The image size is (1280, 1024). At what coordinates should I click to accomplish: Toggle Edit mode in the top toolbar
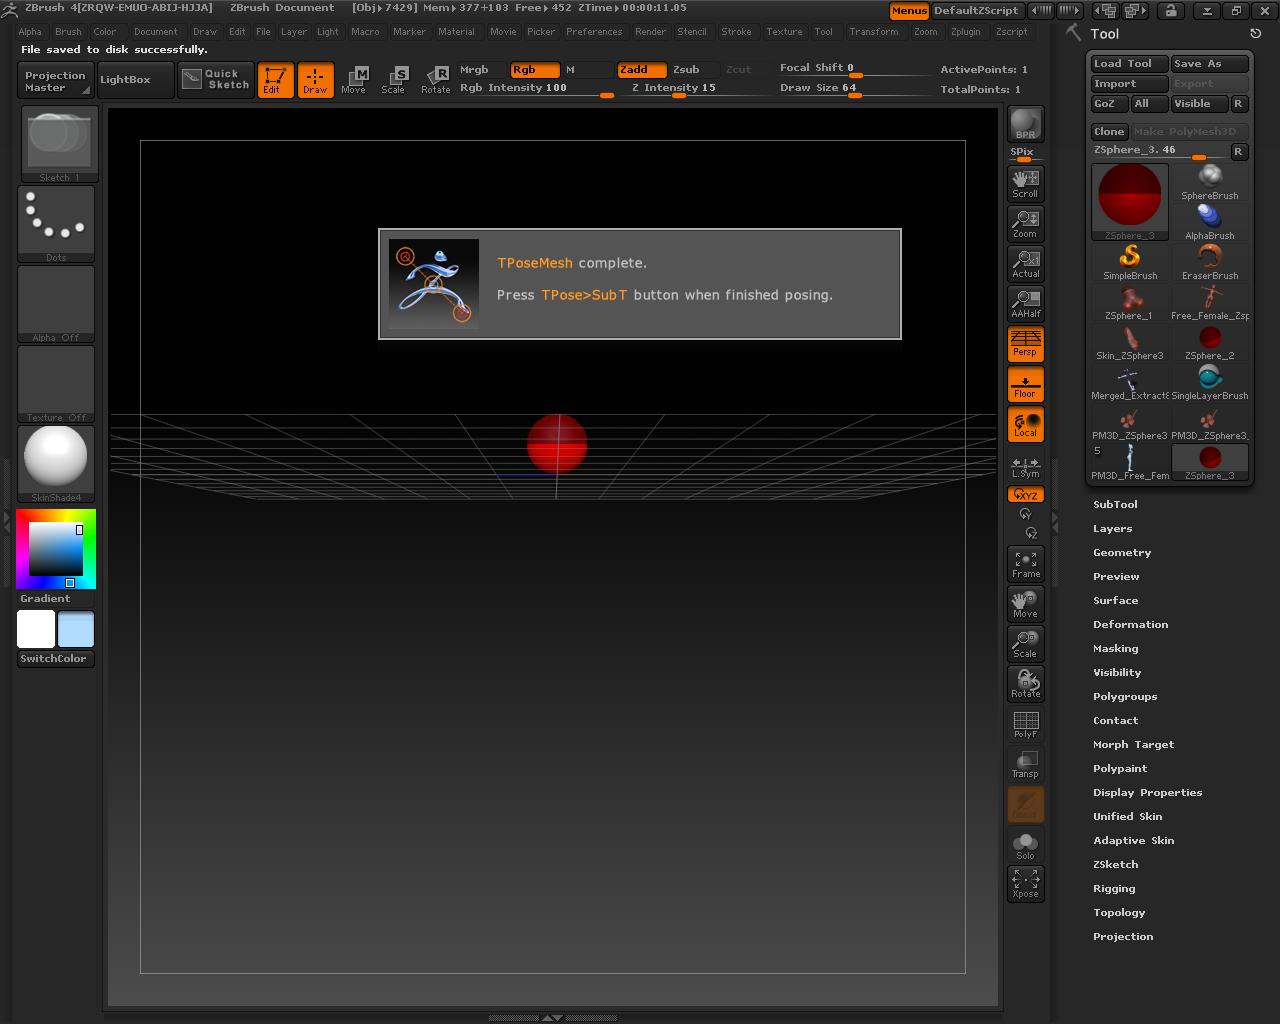[276, 80]
